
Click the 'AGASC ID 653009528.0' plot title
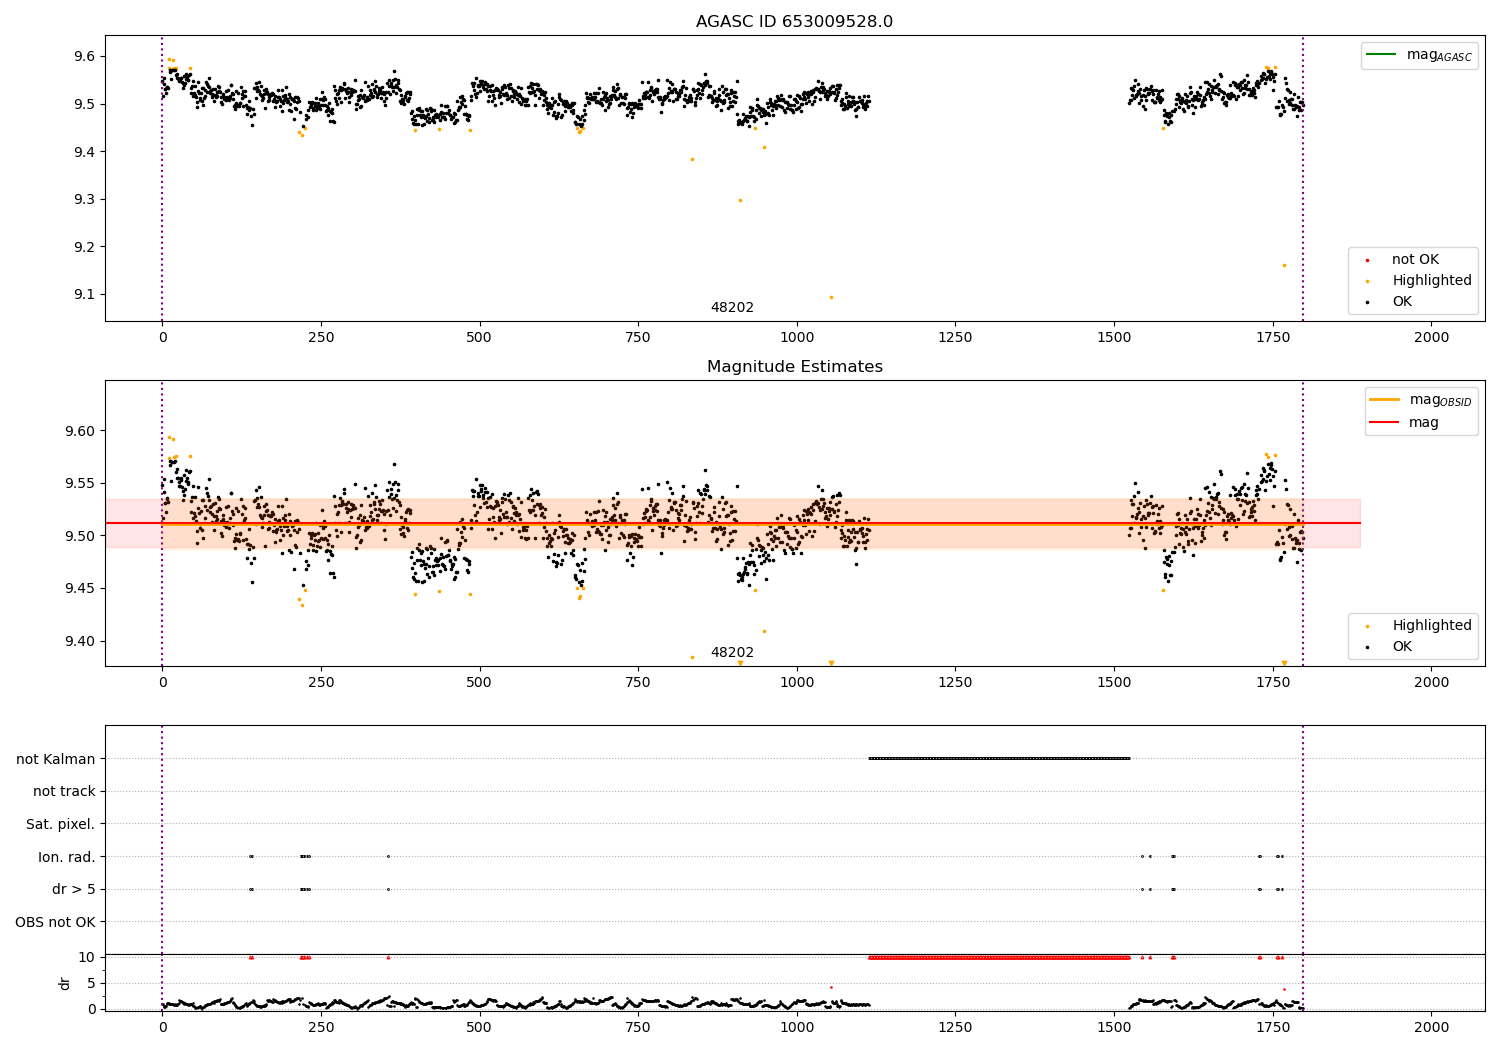[794, 22]
